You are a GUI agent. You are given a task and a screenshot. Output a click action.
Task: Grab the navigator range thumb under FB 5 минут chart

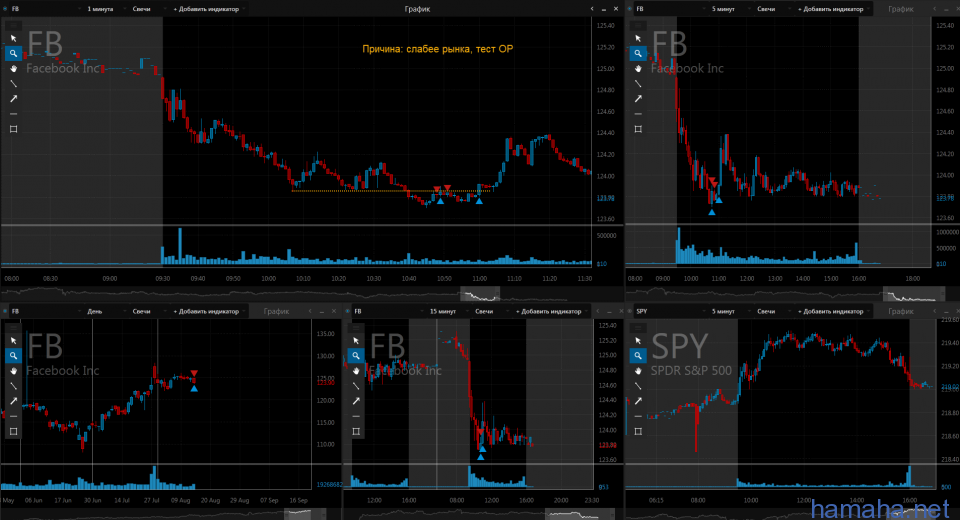914,294
